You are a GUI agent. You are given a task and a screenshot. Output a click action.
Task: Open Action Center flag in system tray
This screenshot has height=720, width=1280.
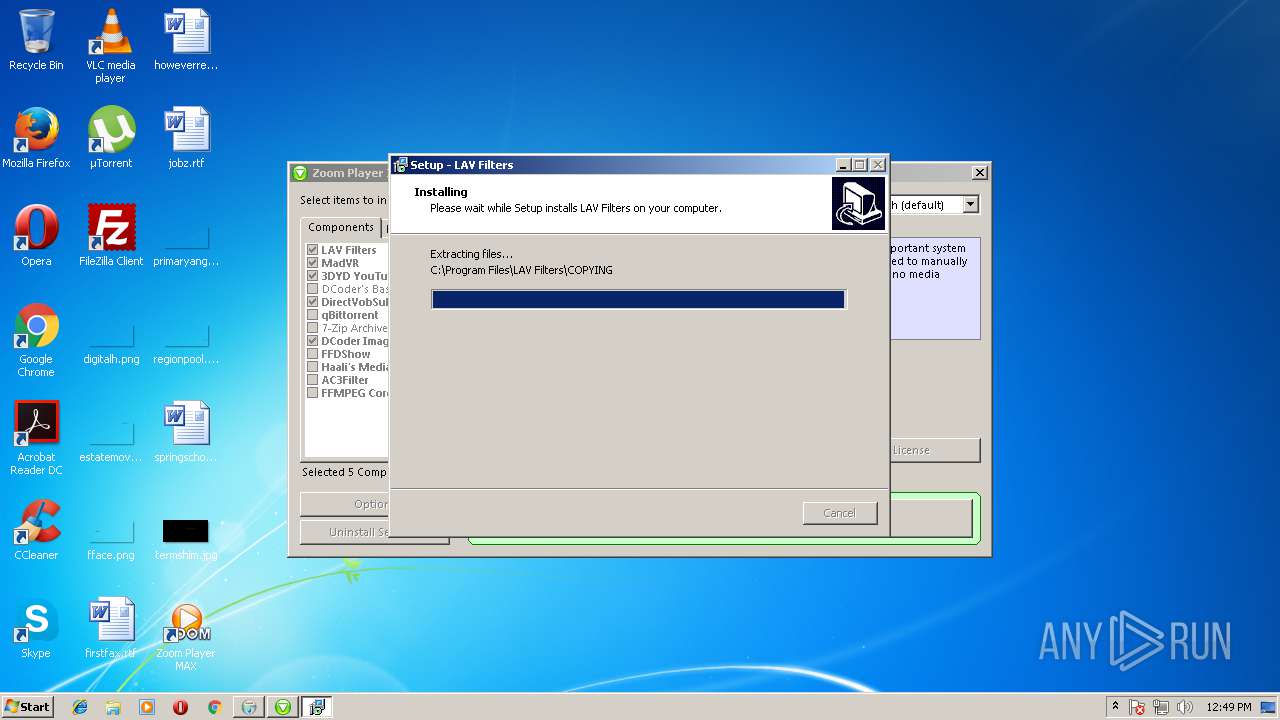click(1137, 707)
